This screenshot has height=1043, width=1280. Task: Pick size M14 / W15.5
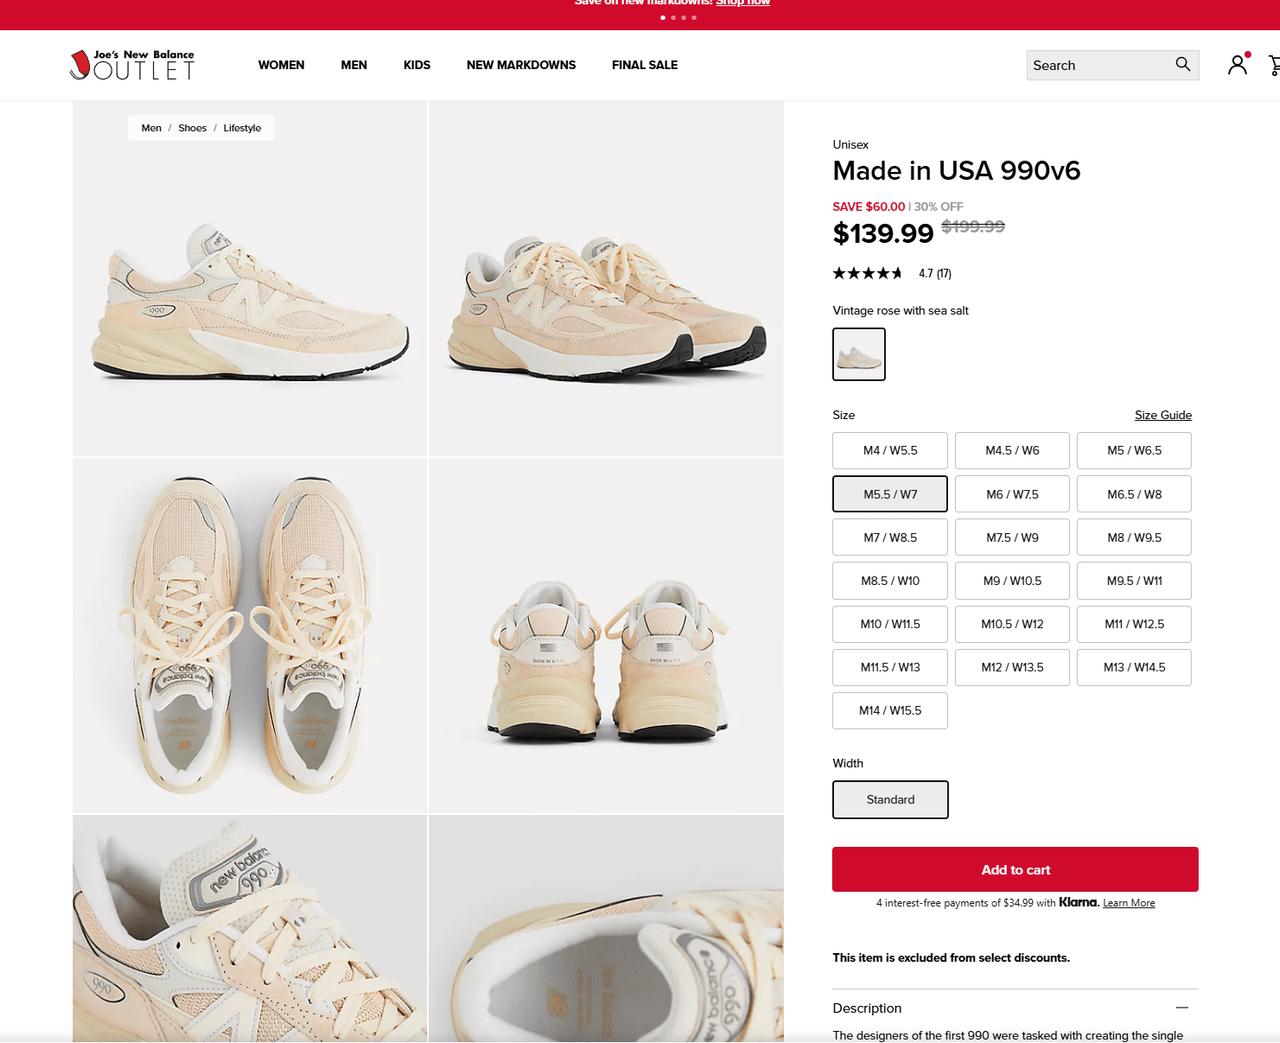(890, 711)
